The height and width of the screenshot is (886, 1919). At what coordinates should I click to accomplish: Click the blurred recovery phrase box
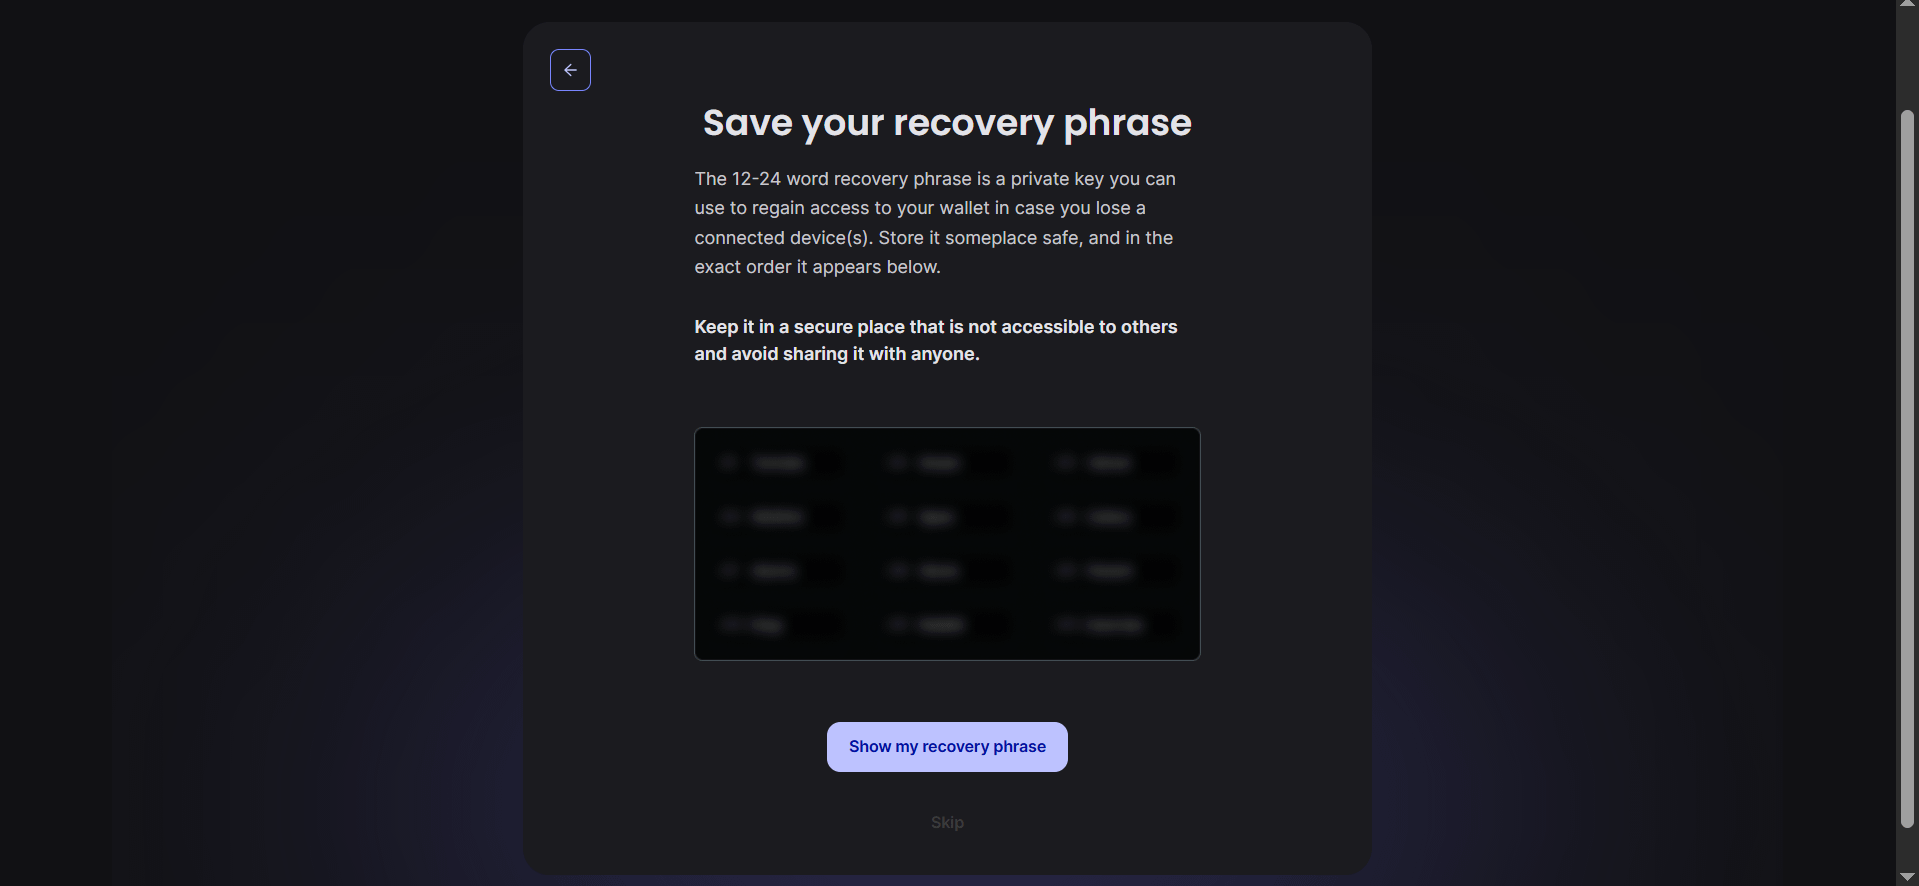(x=947, y=544)
